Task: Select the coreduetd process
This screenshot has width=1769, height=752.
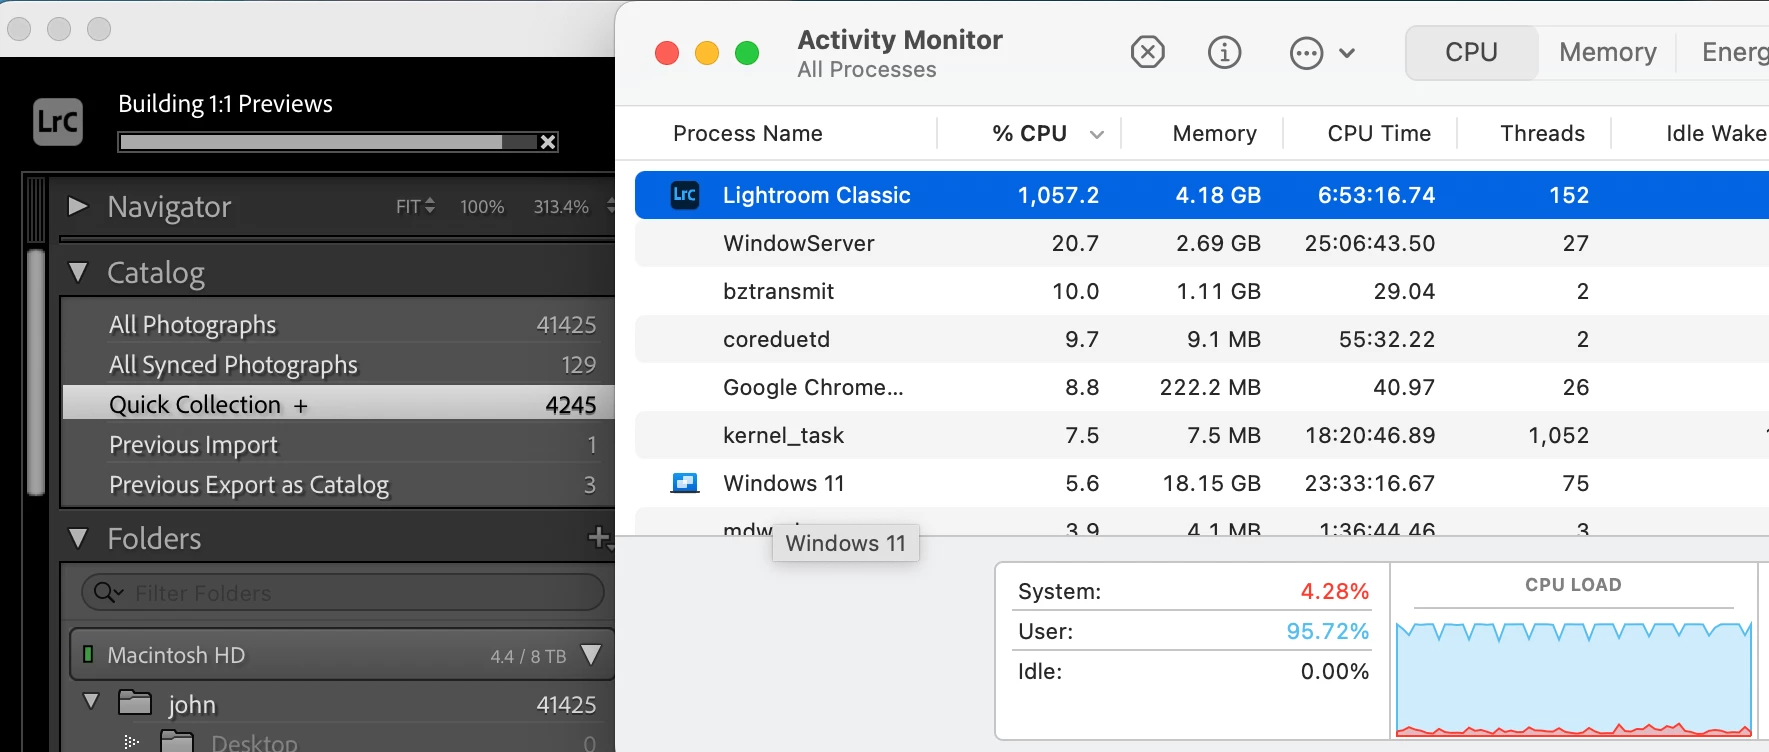Action: tap(1202, 339)
